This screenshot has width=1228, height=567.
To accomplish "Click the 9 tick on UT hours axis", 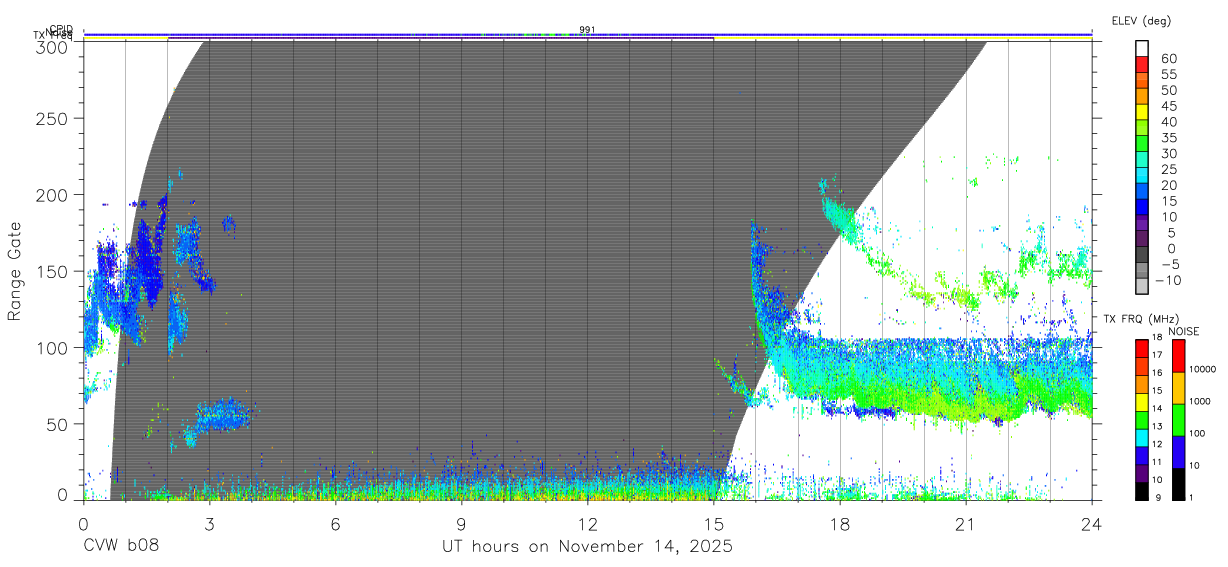I will 461,523.
